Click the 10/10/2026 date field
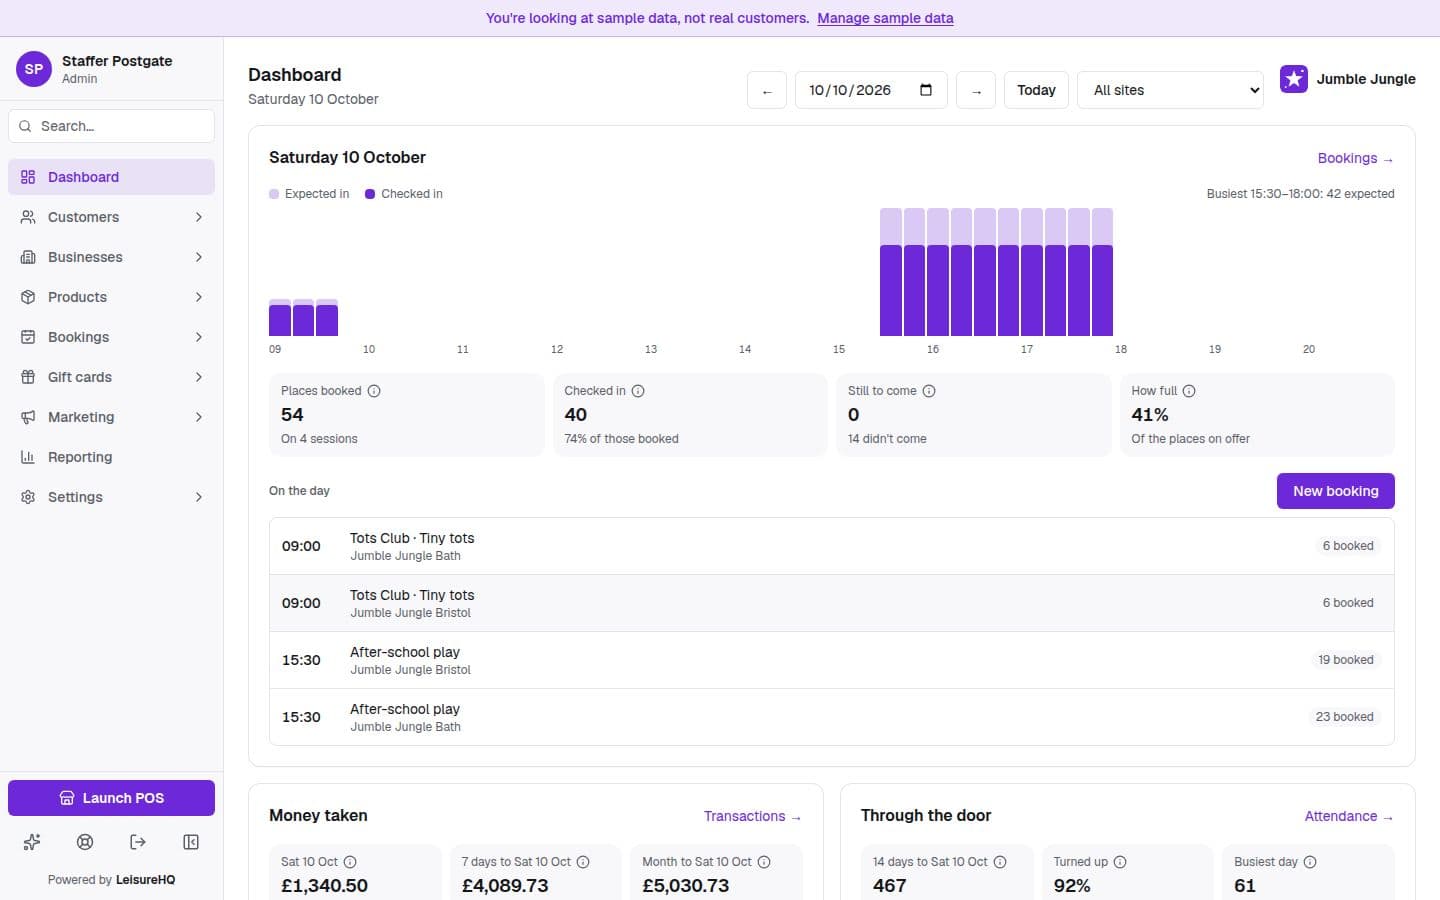1440x900 pixels. pos(871,90)
